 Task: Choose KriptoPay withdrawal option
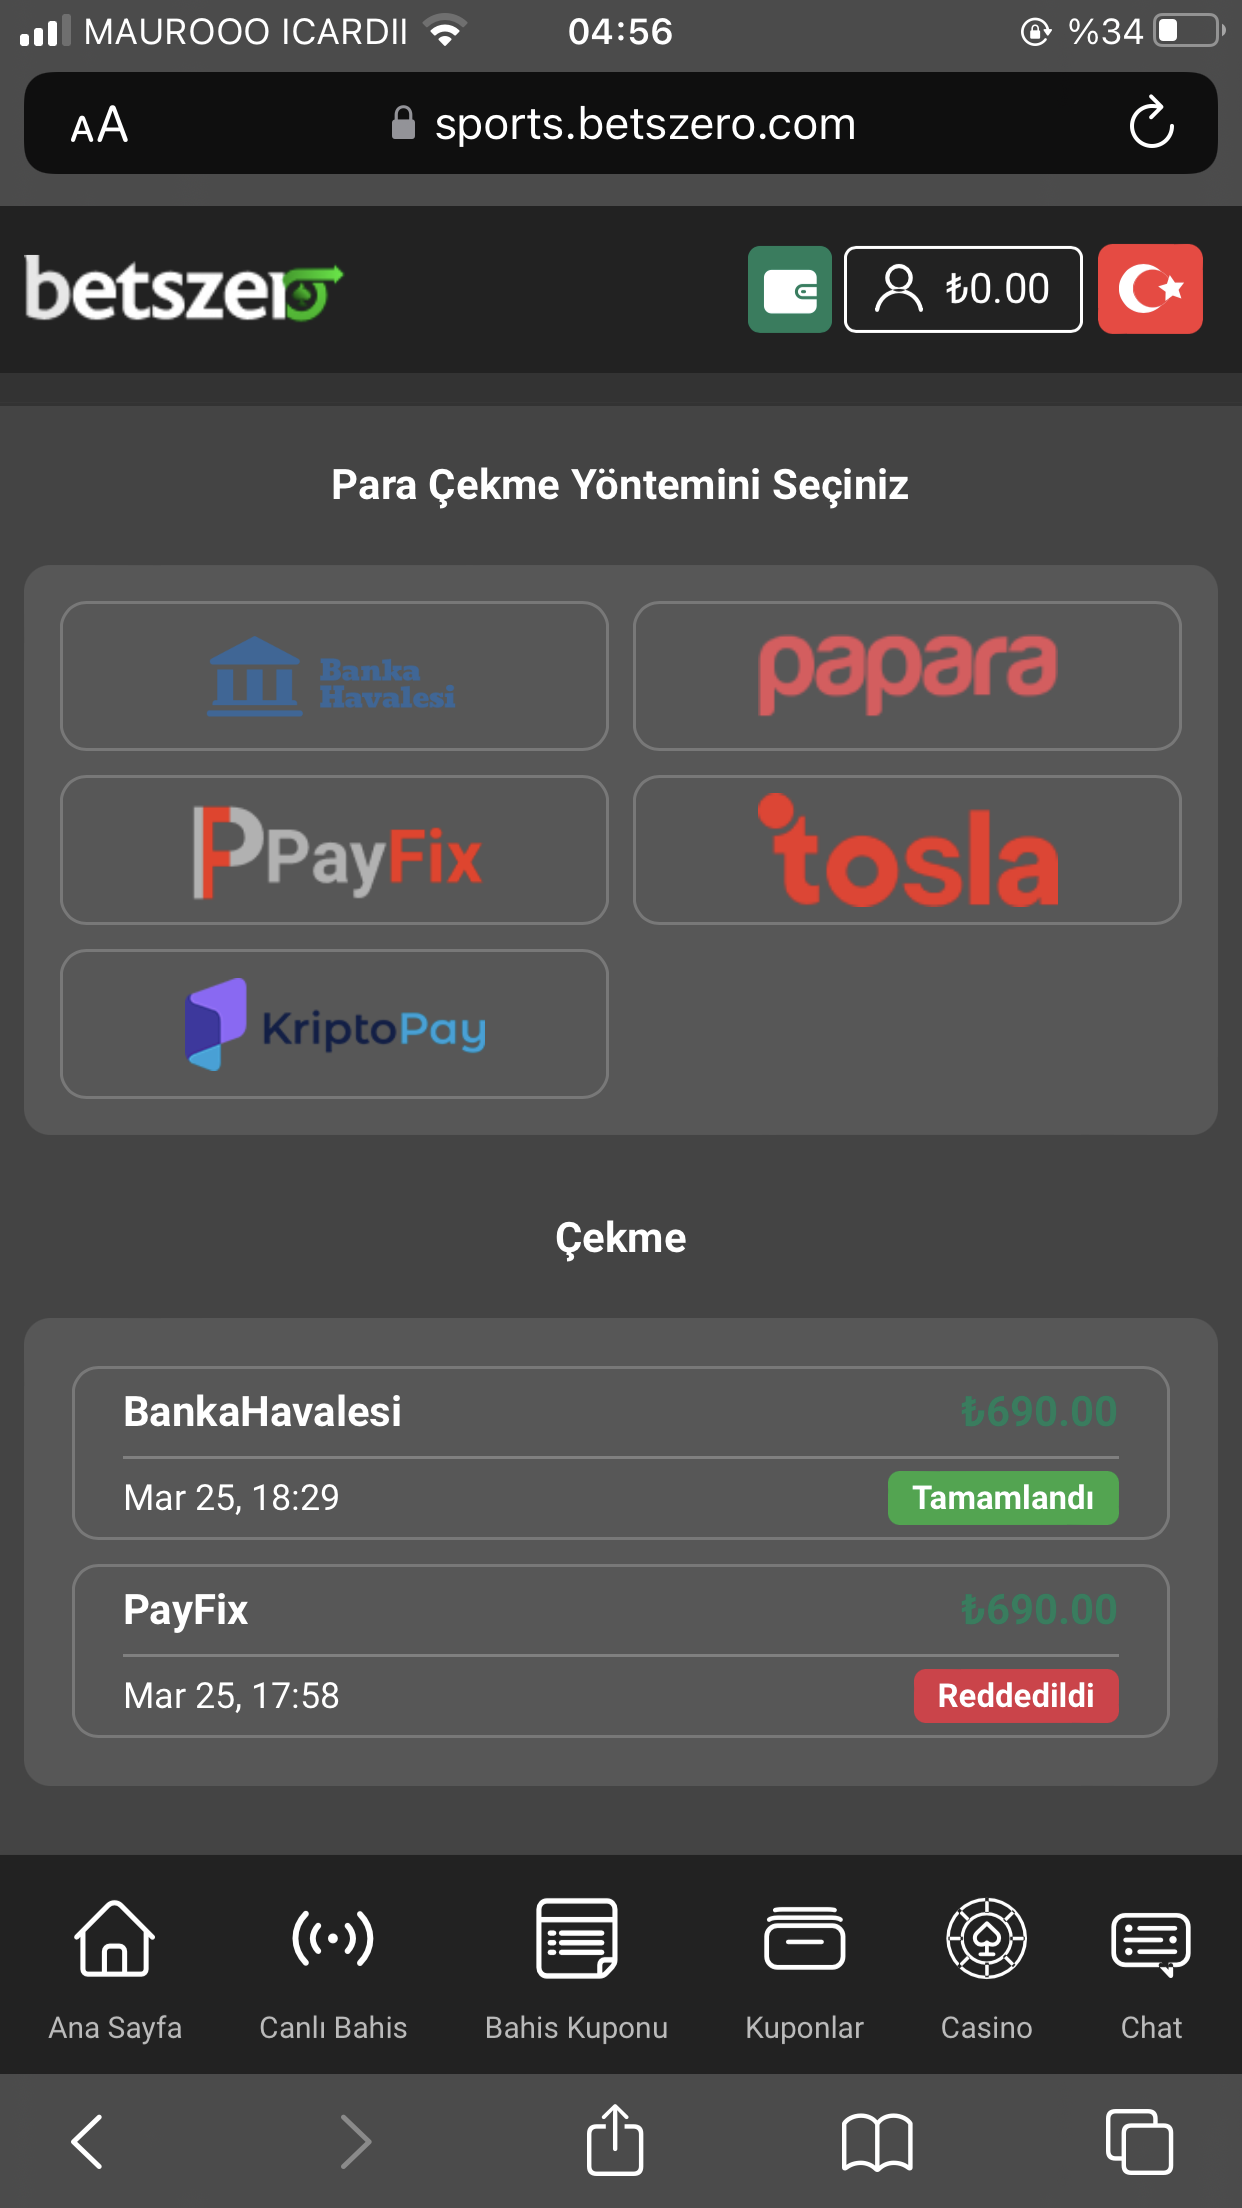[x=334, y=1024]
